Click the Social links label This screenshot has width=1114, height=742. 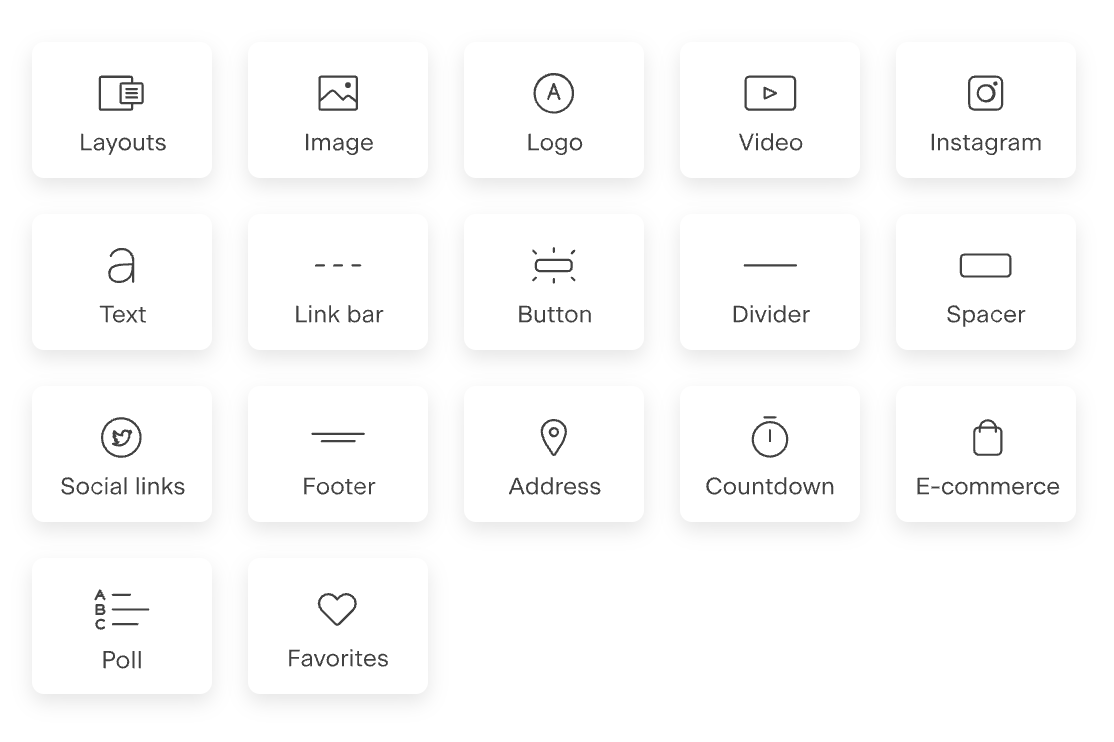(122, 486)
